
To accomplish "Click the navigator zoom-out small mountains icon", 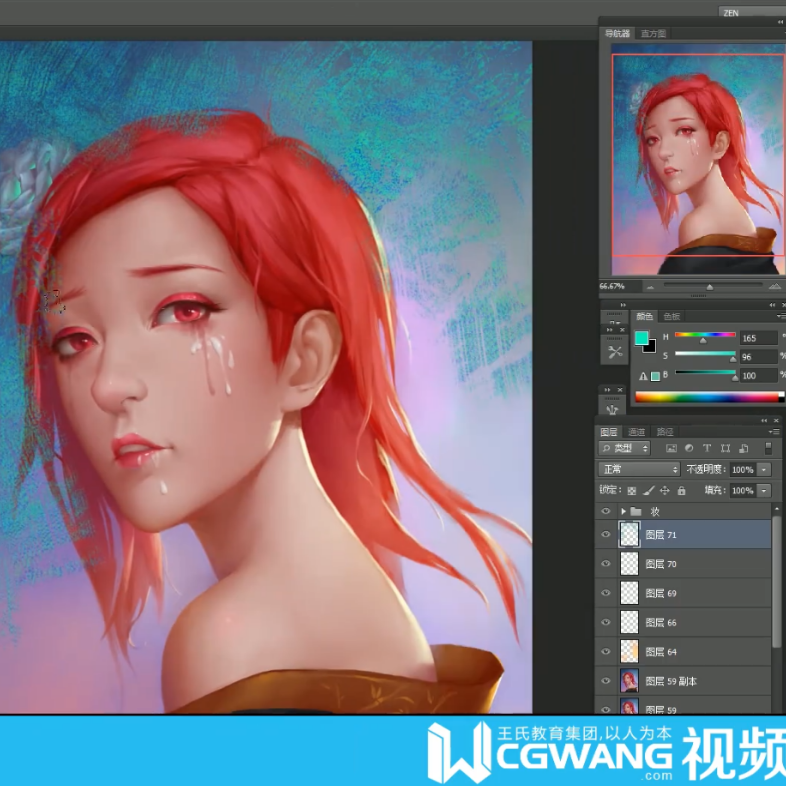I will [650, 287].
